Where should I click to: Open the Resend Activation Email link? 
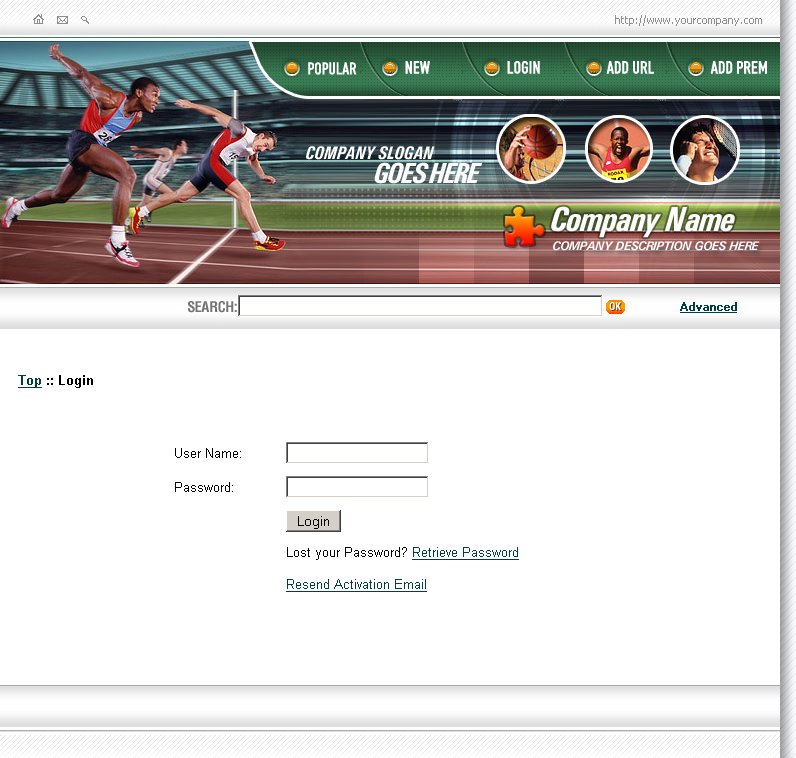coord(356,584)
